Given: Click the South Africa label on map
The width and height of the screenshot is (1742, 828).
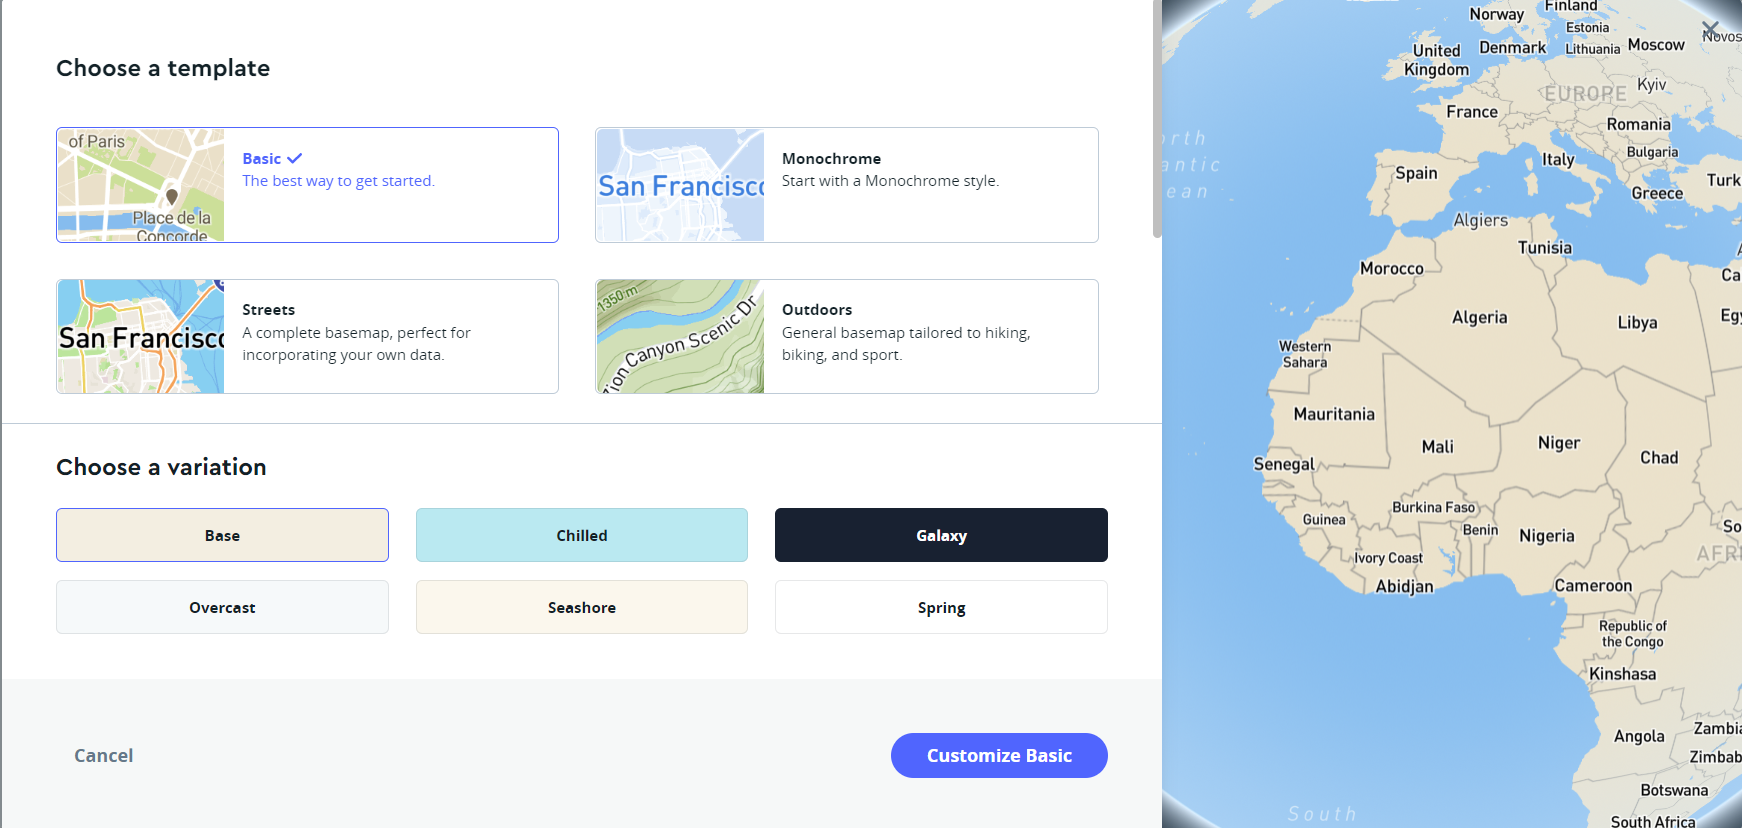Looking at the screenshot, I should (x=1652, y=821).
